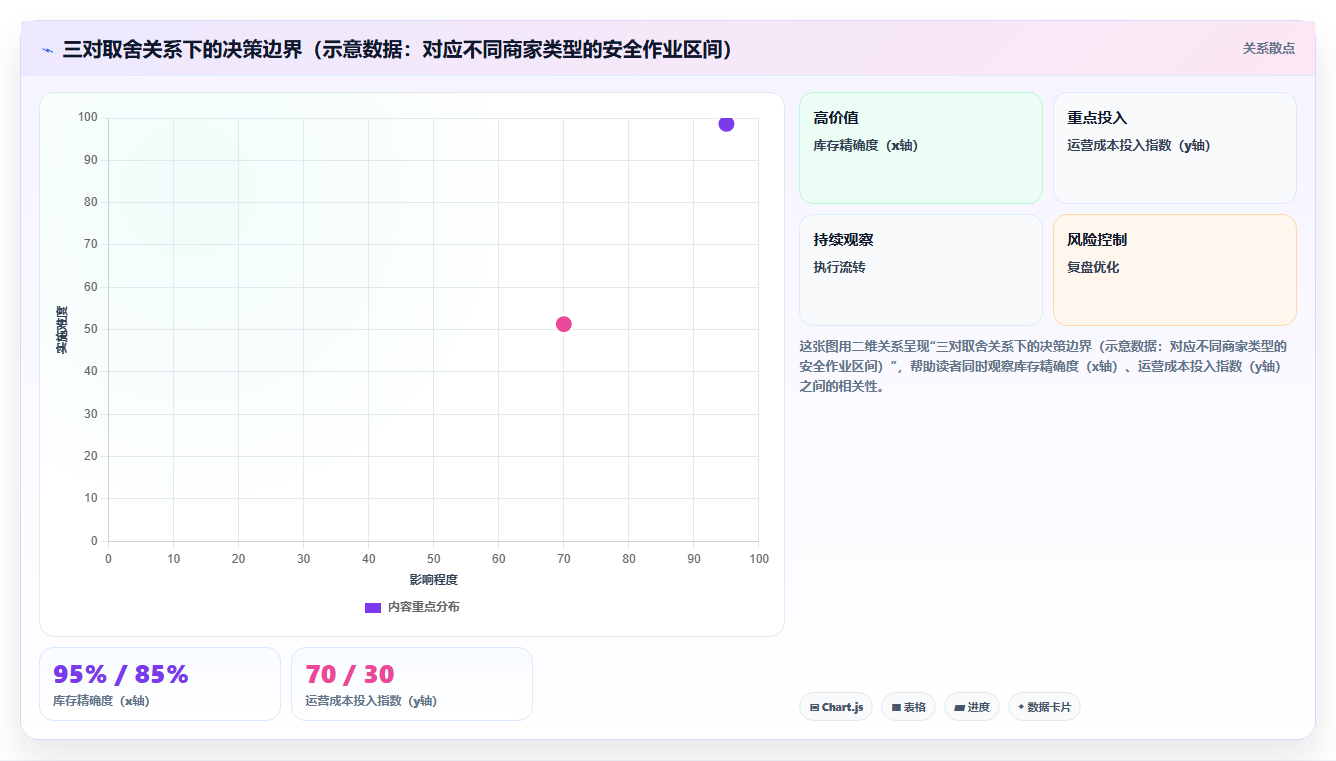Click 执行流转 text in 持续观察 card
Screen dimensions: 1336x761
[x=840, y=268]
